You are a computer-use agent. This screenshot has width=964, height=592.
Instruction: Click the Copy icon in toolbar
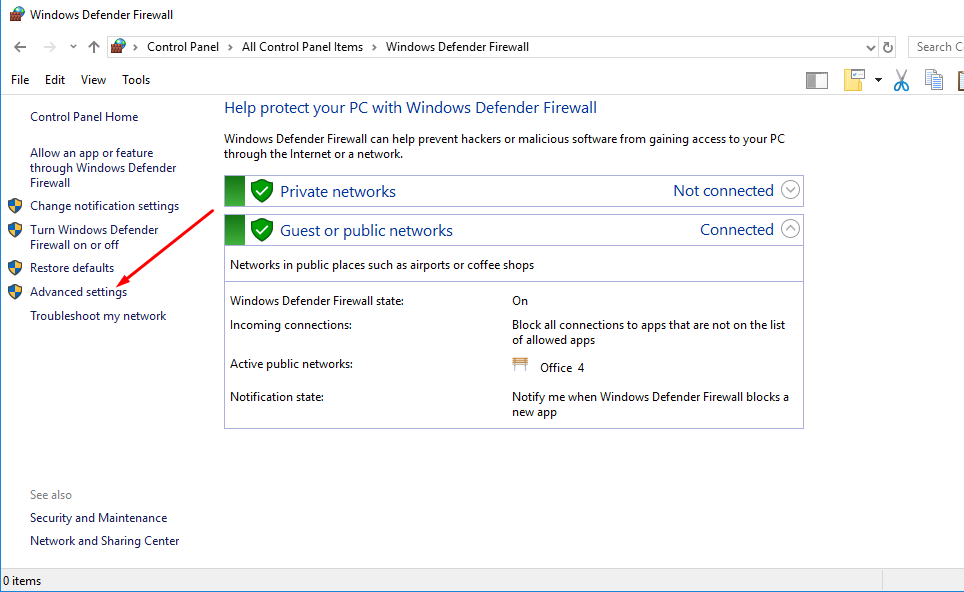pos(934,80)
